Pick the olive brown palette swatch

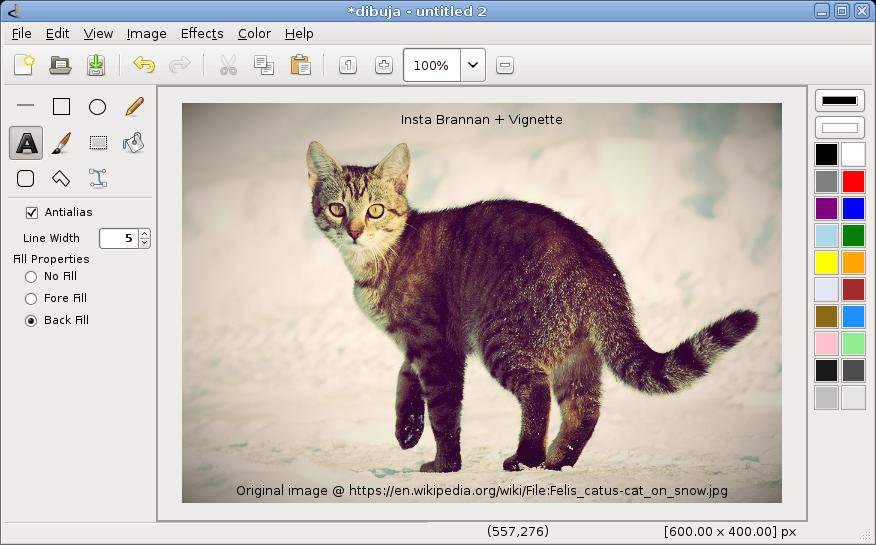point(826,316)
